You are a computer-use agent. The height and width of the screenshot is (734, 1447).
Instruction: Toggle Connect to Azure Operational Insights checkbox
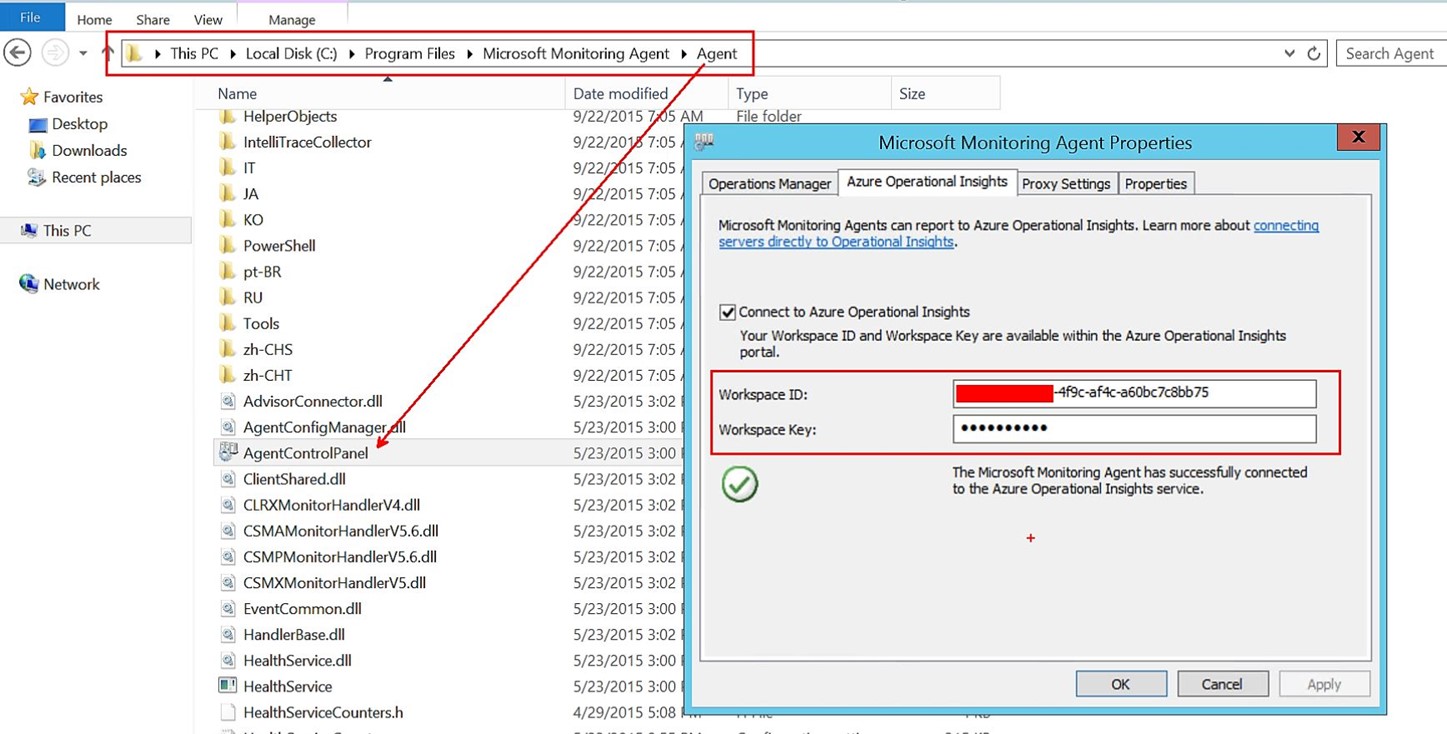[727, 312]
